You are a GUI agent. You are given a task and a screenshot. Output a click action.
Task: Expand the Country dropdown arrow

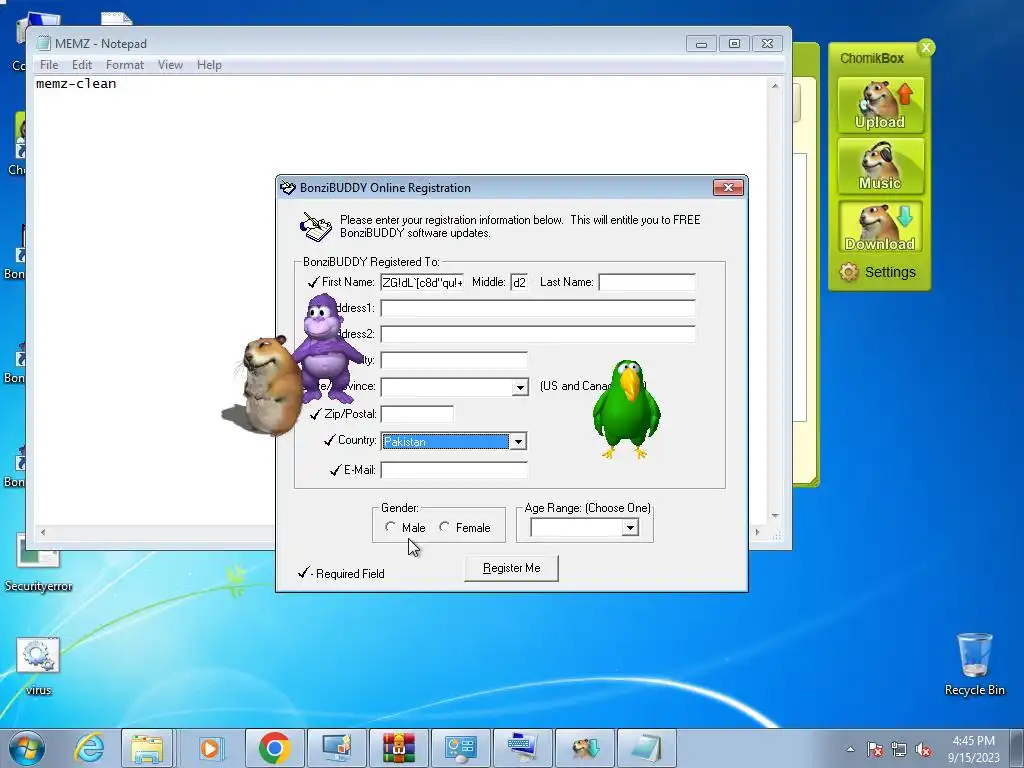pyautogui.click(x=518, y=441)
